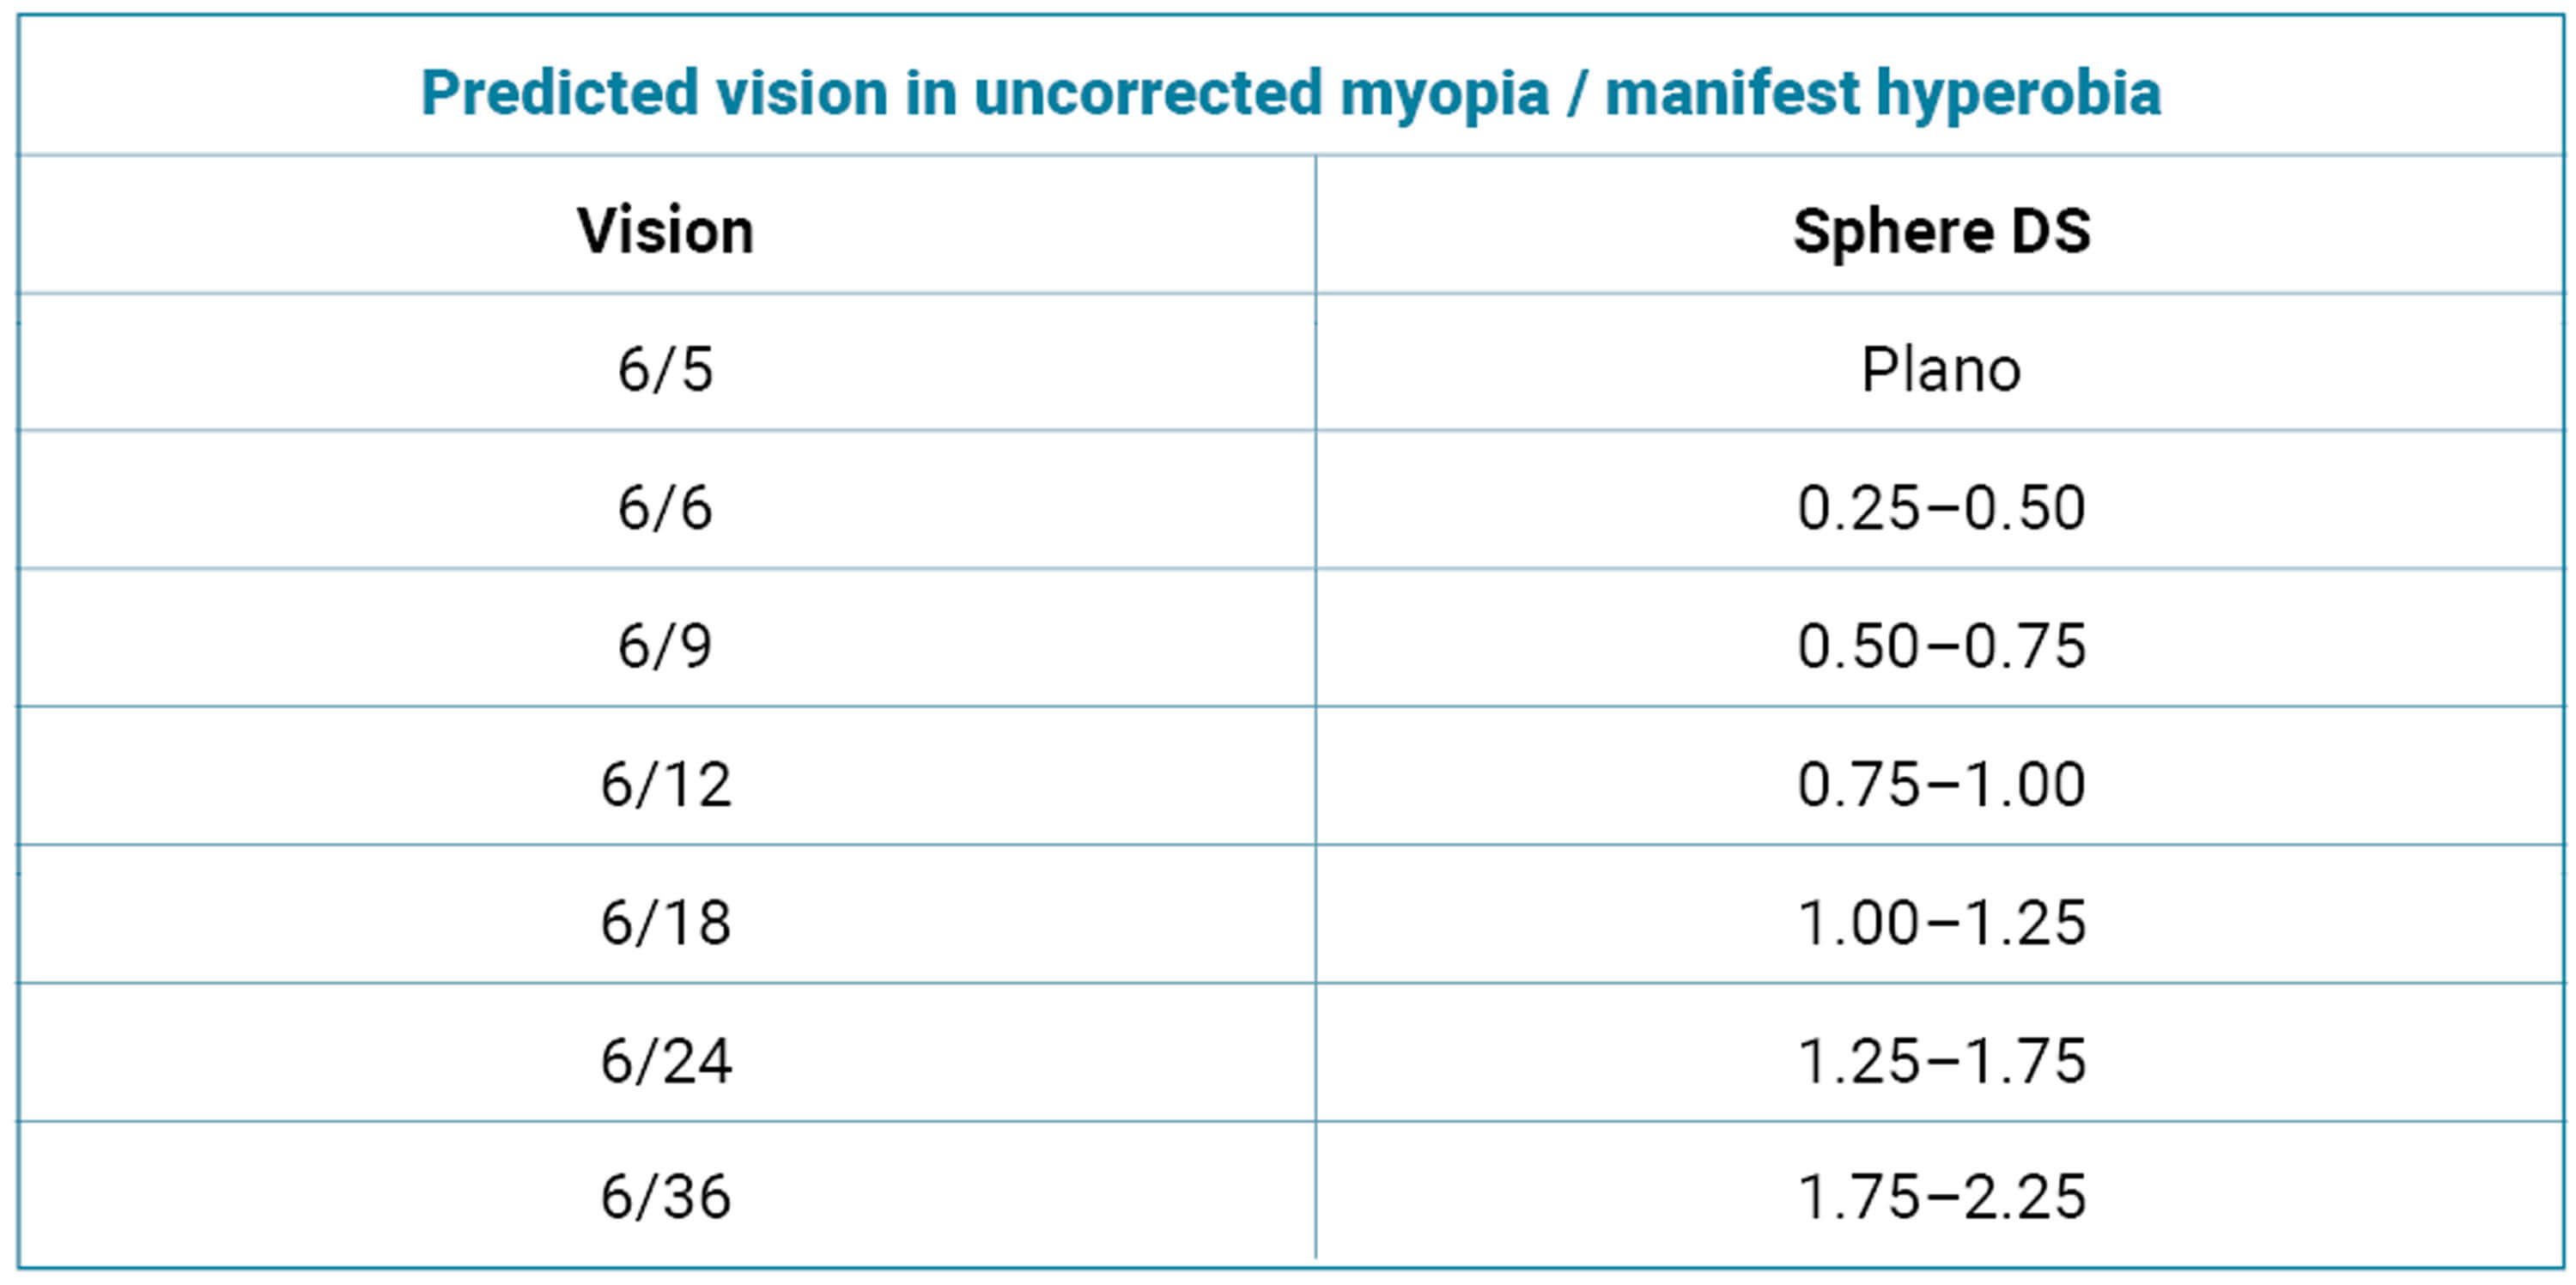Select the 'Vision' column header
This screenshot has height=1285, width=2576.
pos(665,232)
